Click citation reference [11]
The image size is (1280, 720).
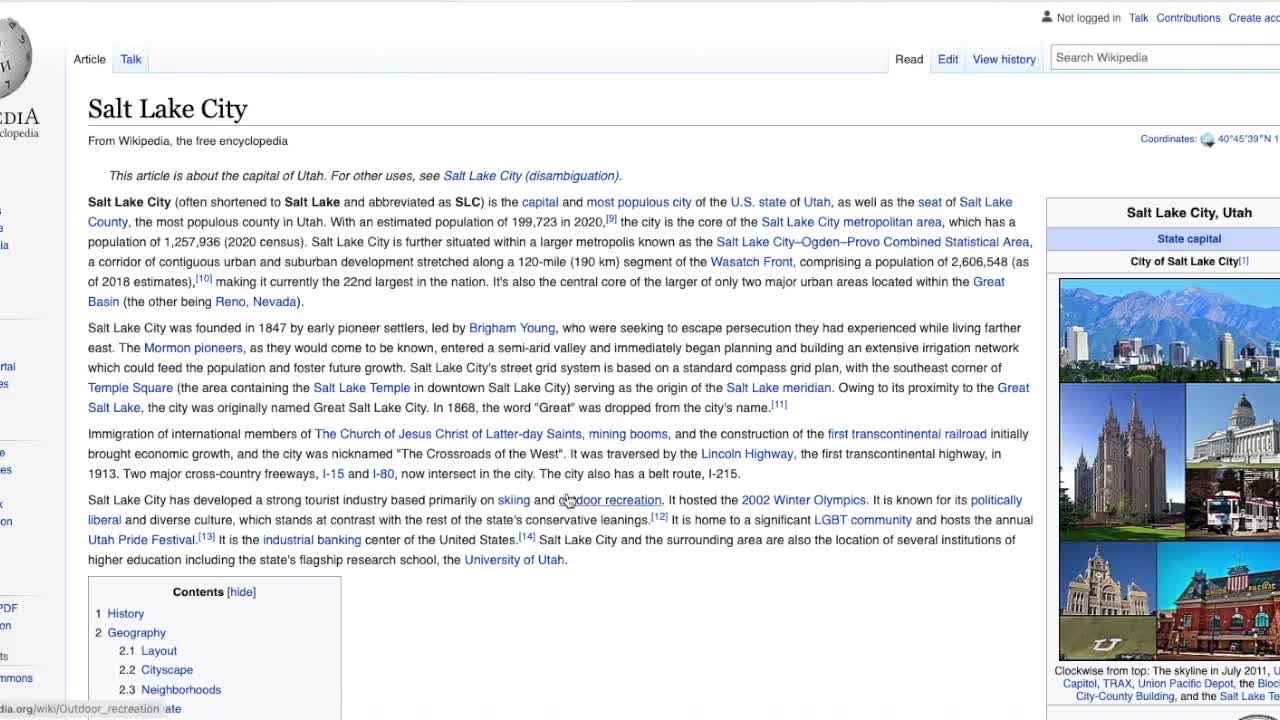pos(779,405)
